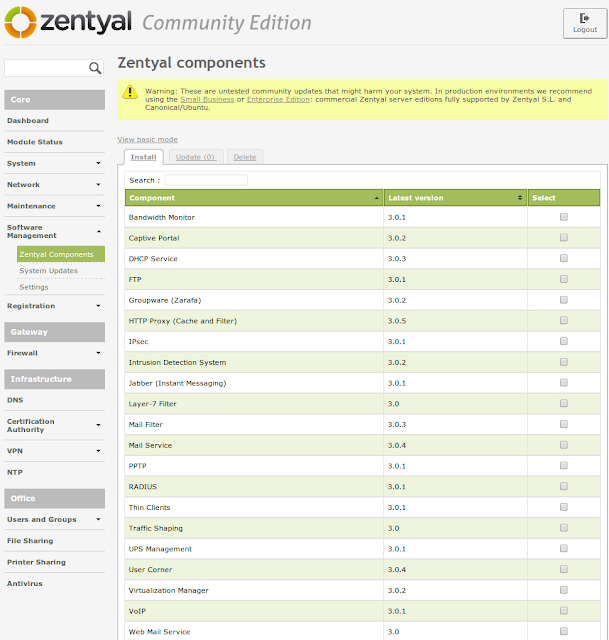Tick the FTP component checkbox
Screen dimensions: 609x640
564,279
